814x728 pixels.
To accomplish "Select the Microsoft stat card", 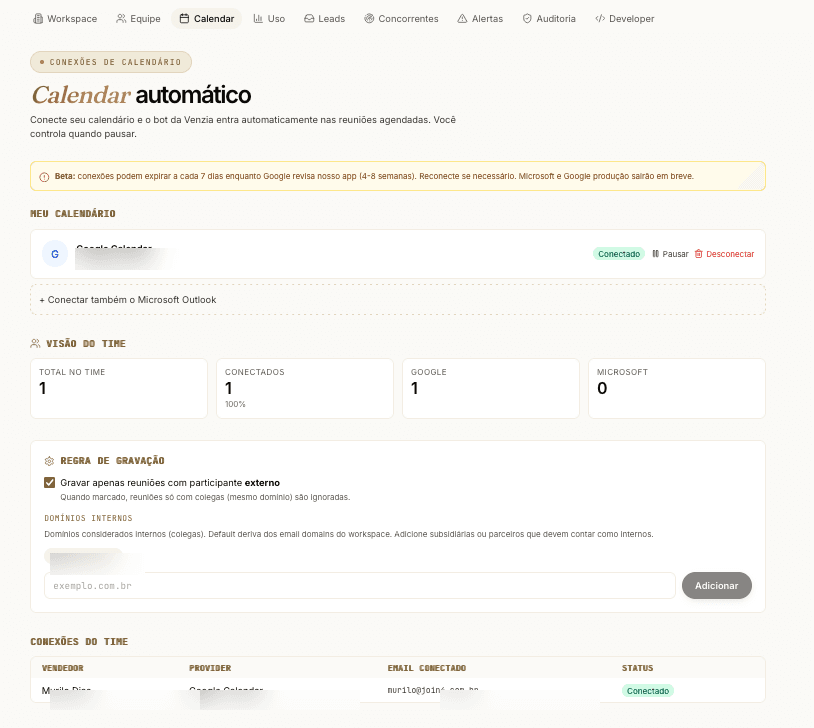I will pos(676,388).
